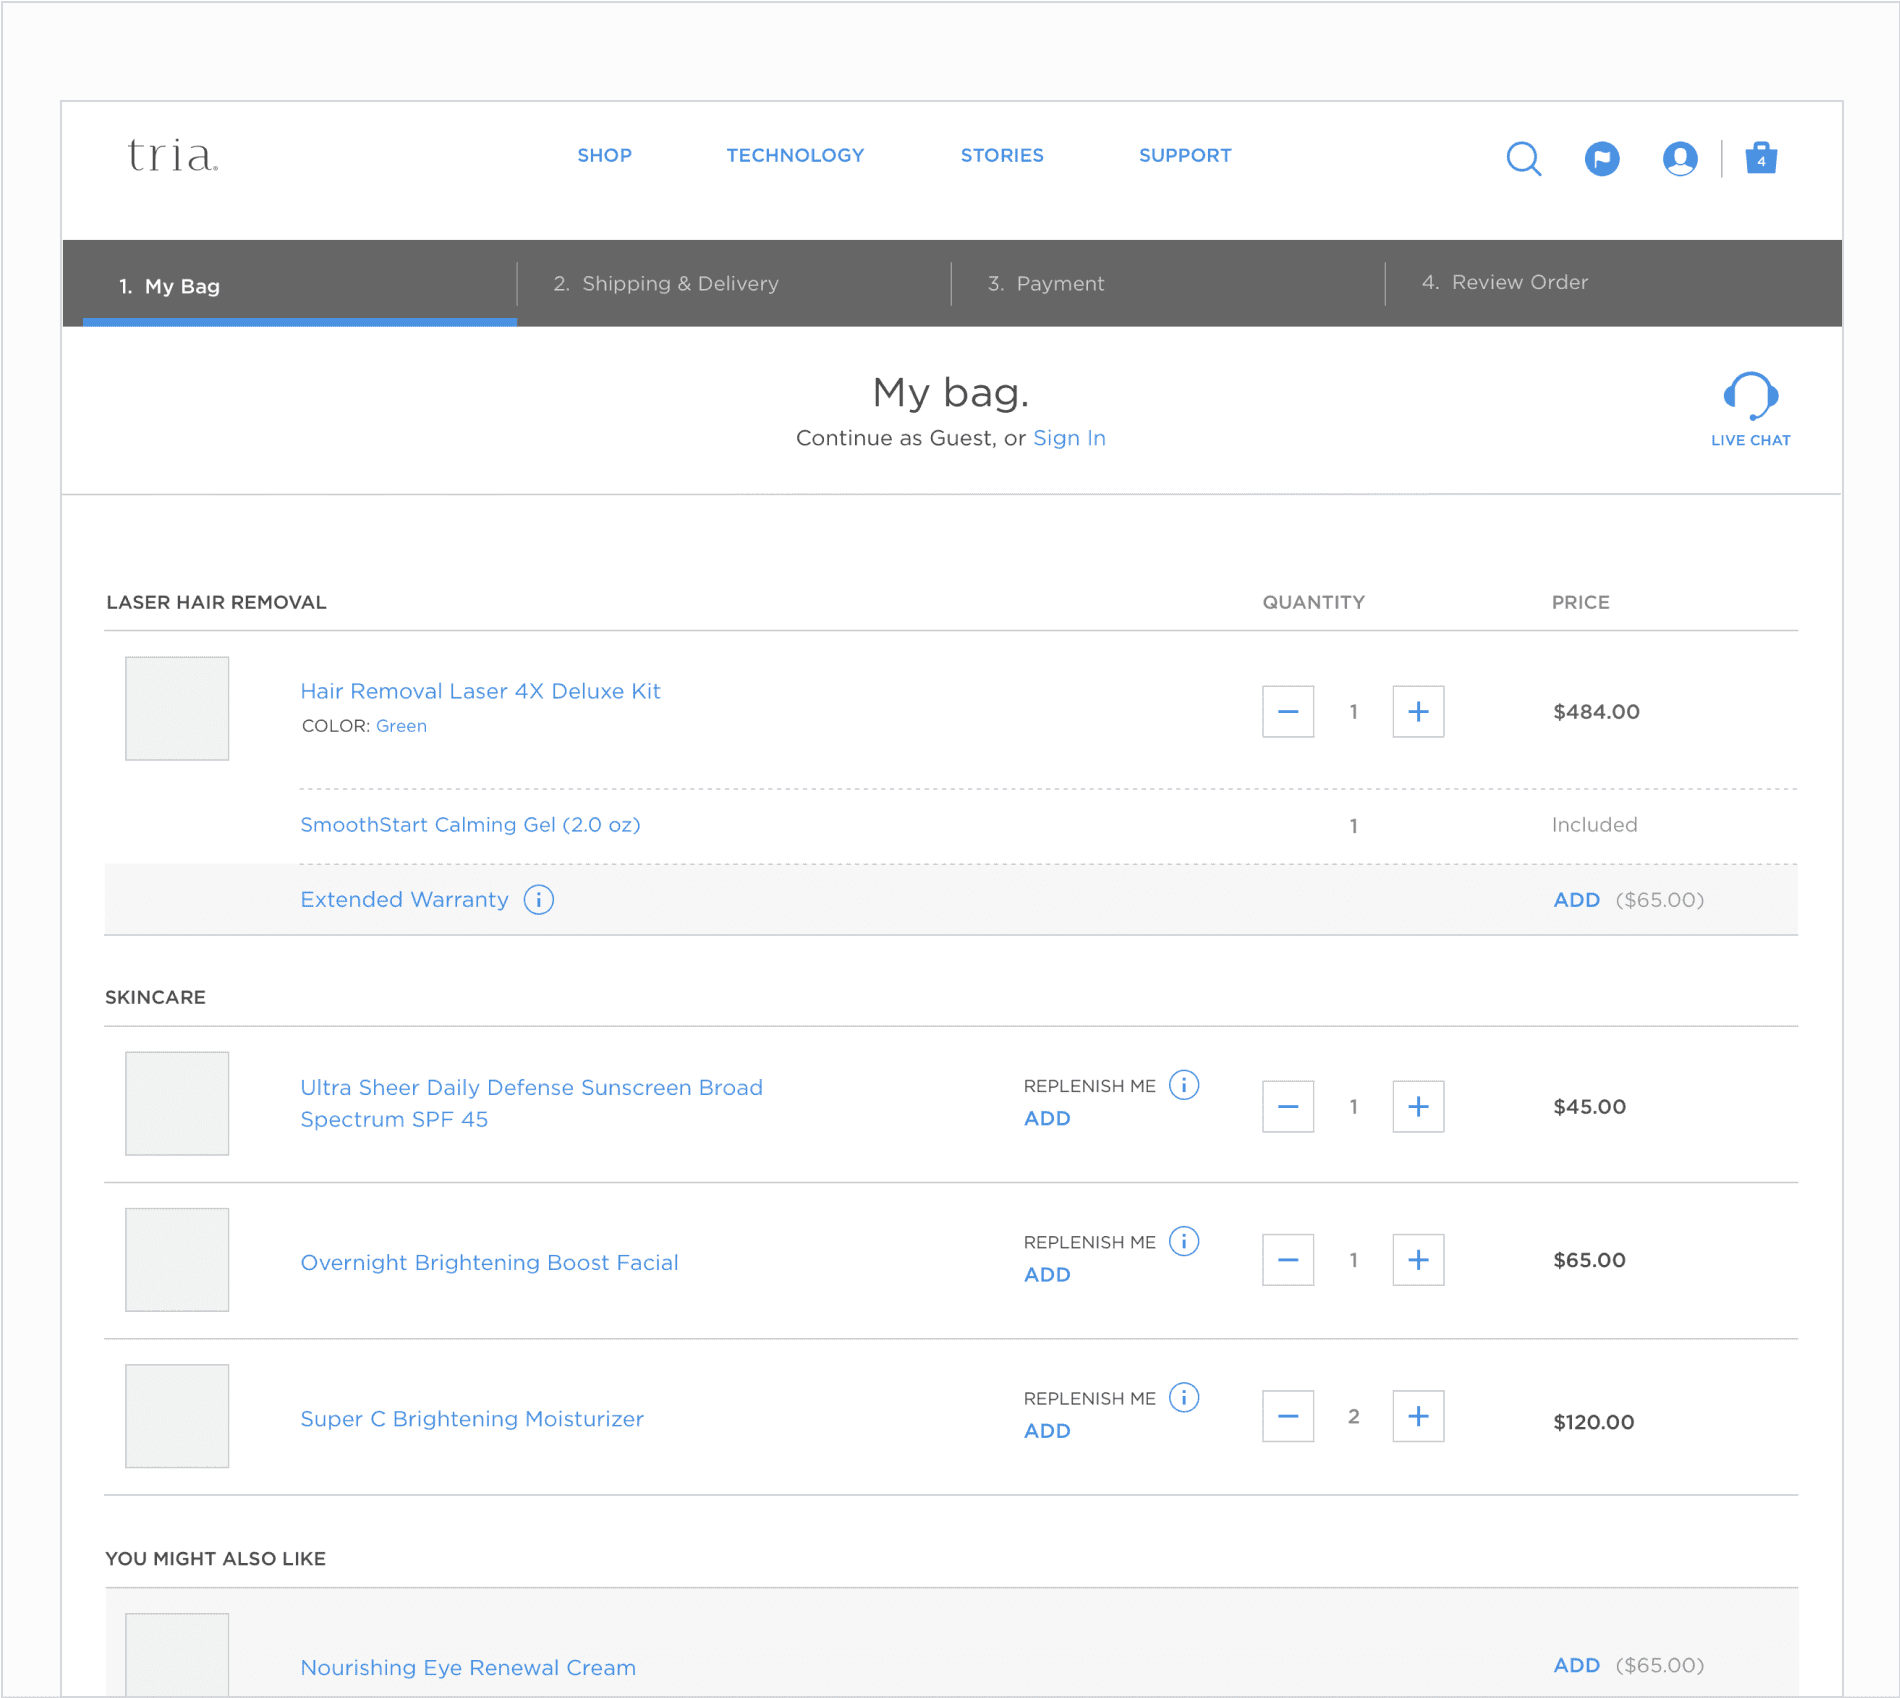Change the Green color option

click(x=401, y=726)
